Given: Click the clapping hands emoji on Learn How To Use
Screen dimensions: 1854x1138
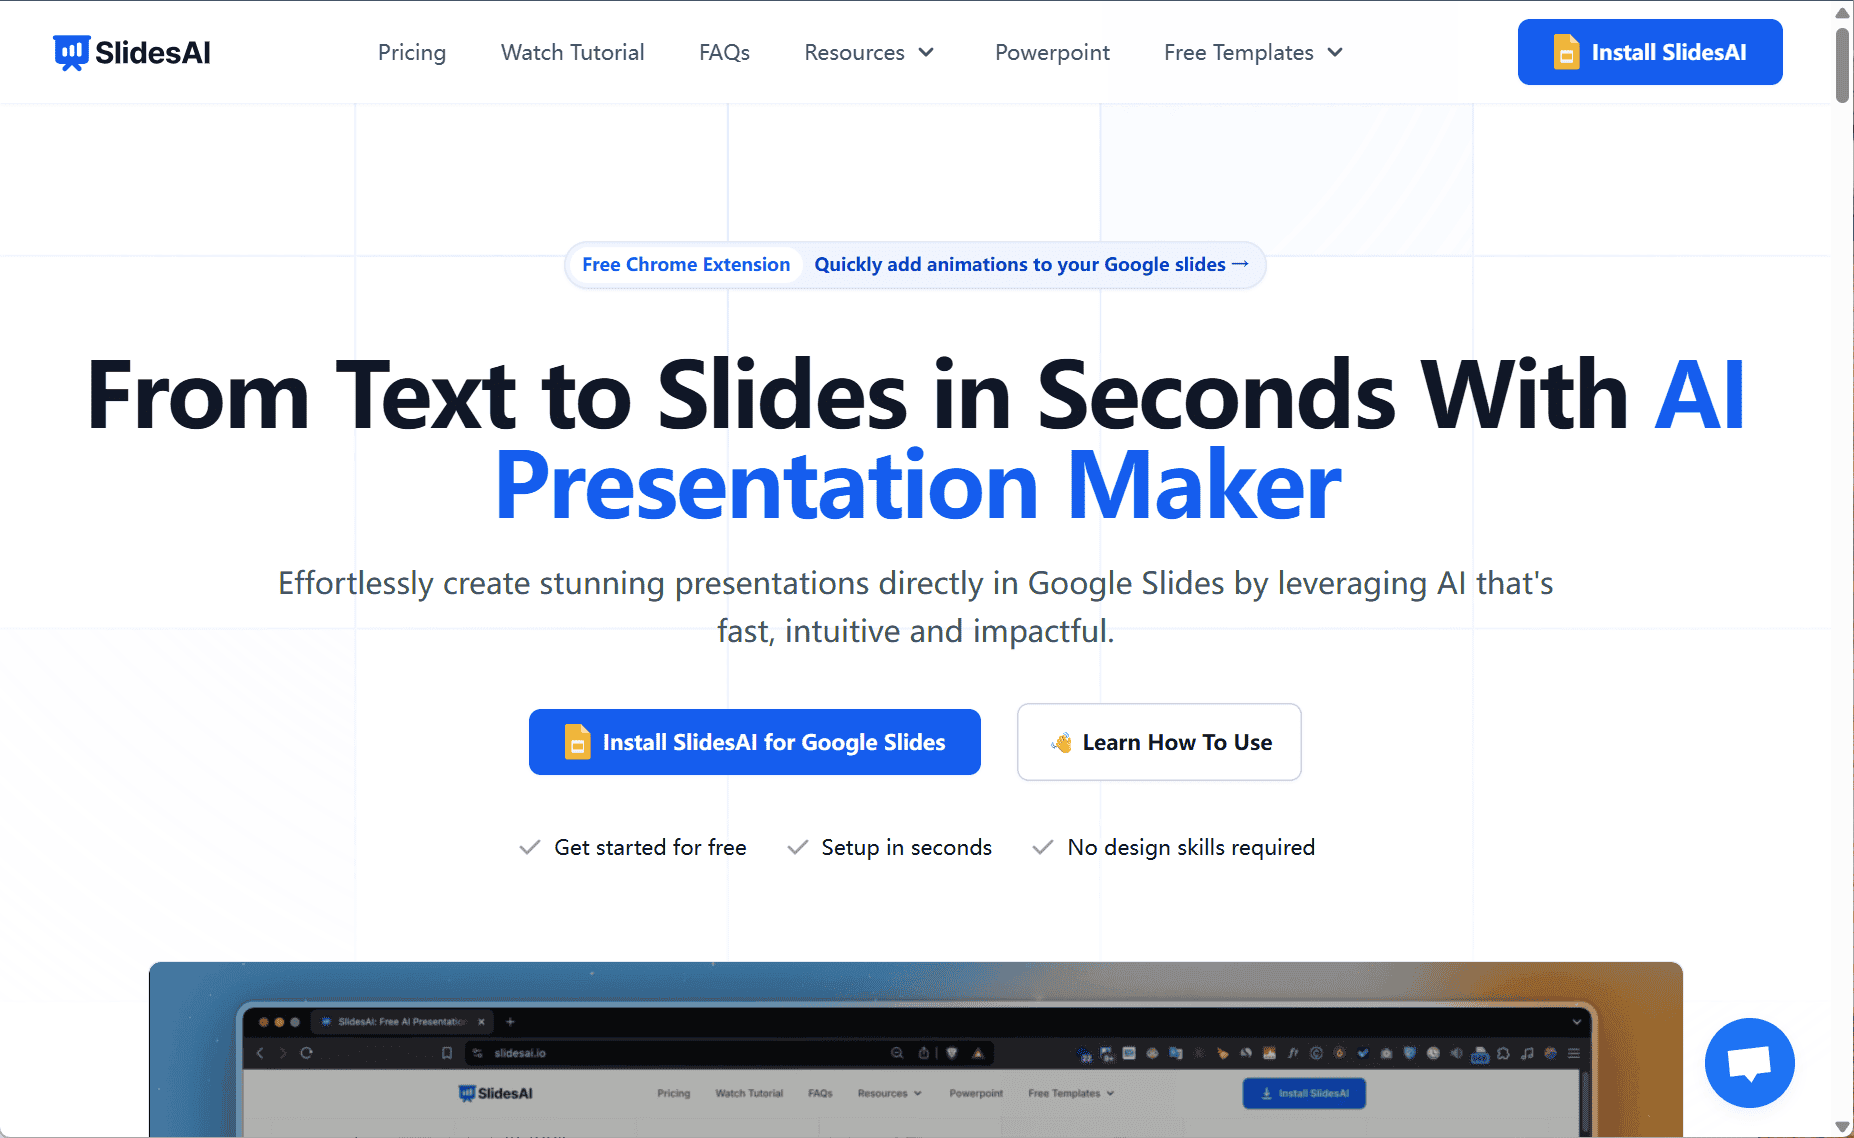Looking at the screenshot, I should pyautogui.click(x=1060, y=742).
